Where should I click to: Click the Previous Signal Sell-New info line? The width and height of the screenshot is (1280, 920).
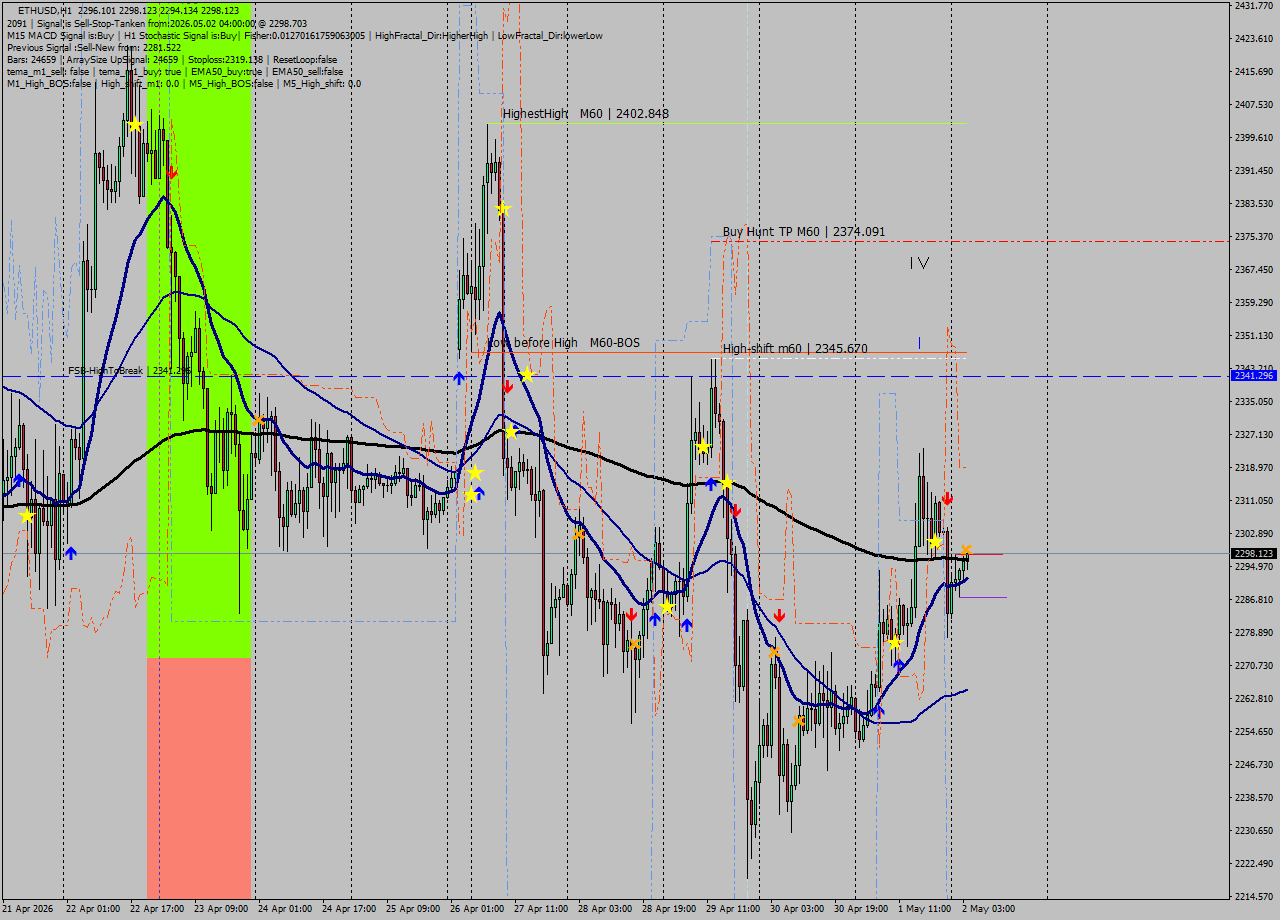point(94,48)
